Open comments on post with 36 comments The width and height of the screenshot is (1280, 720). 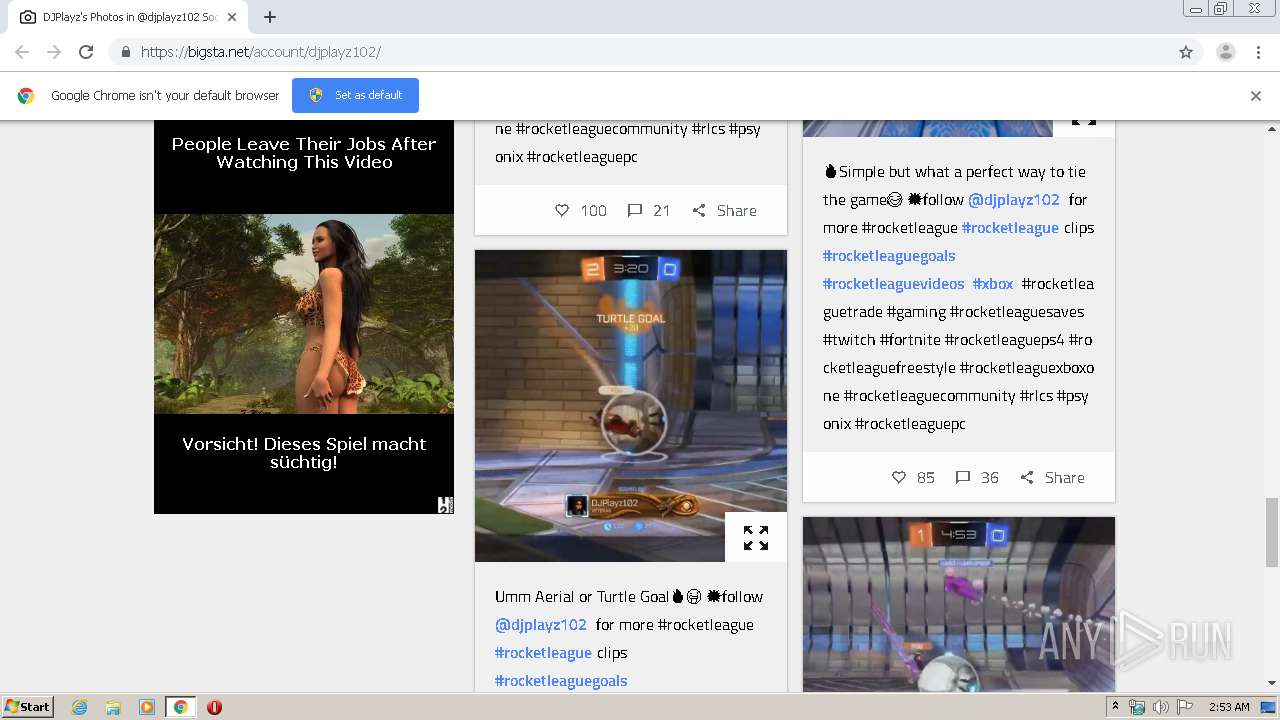tap(963, 477)
